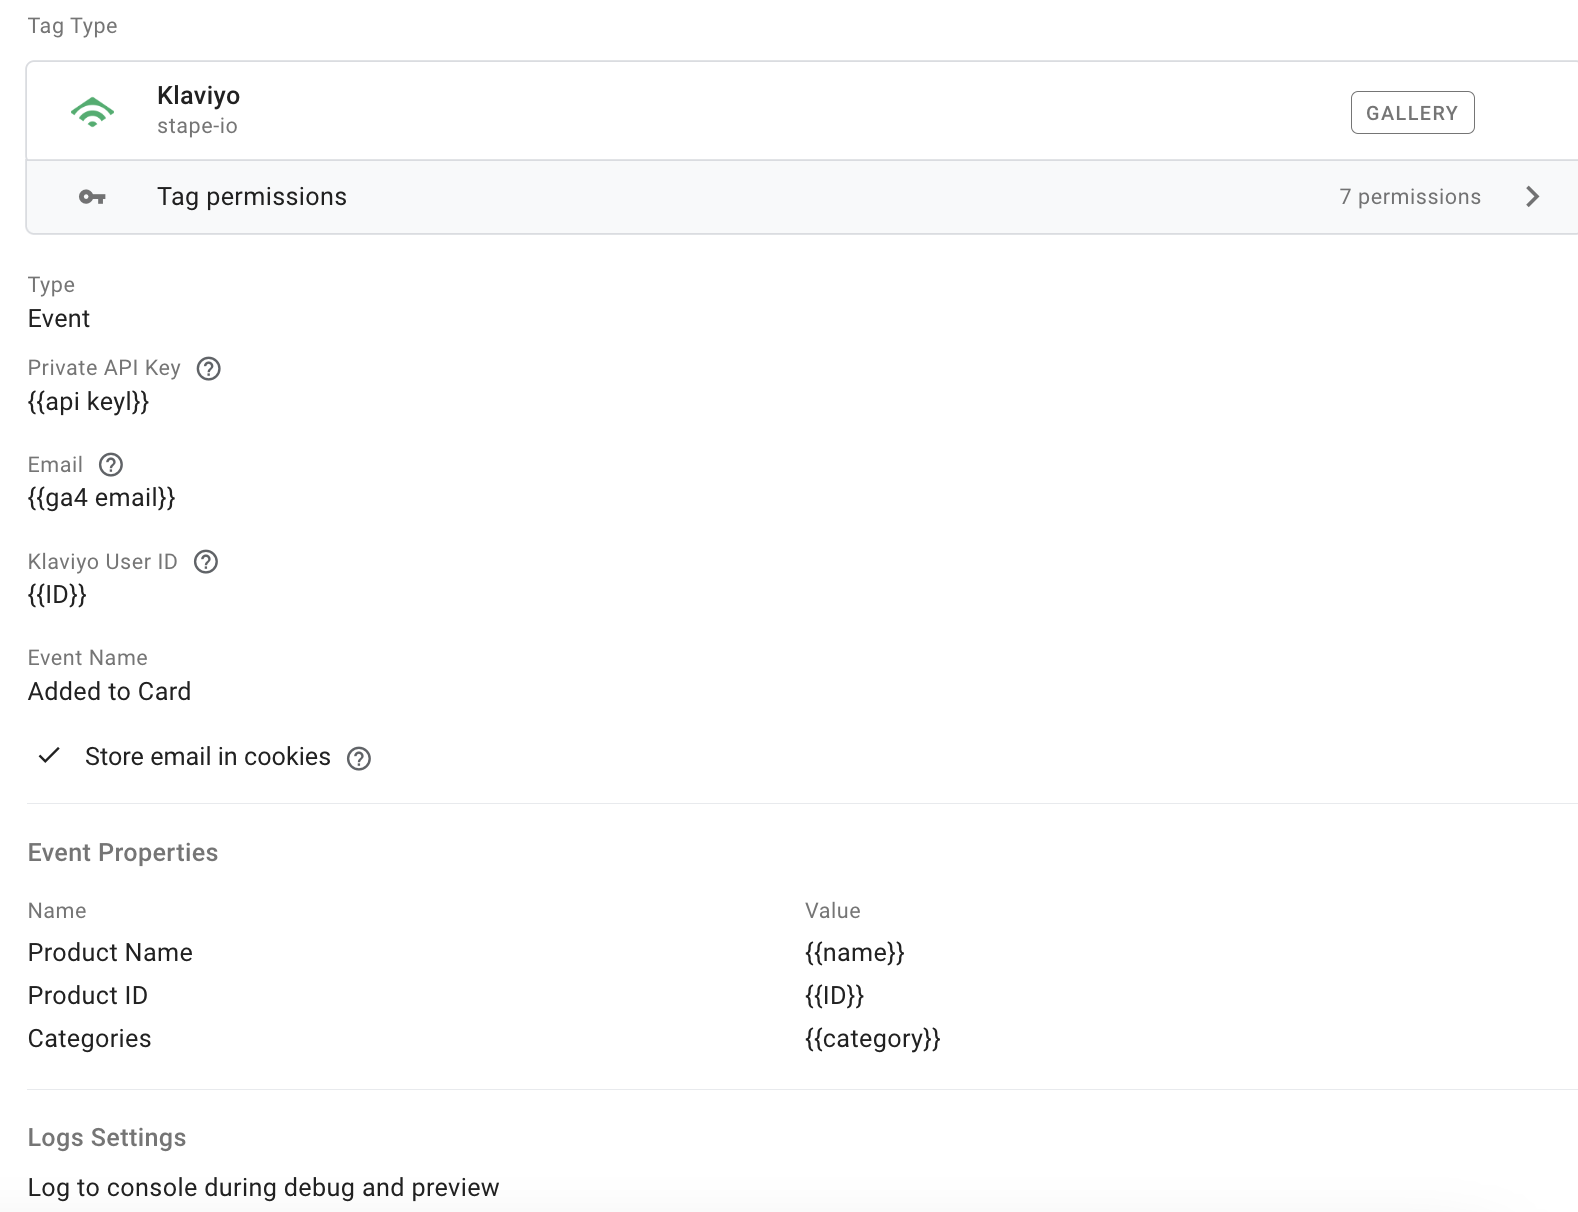Click the Name column header

click(x=57, y=911)
